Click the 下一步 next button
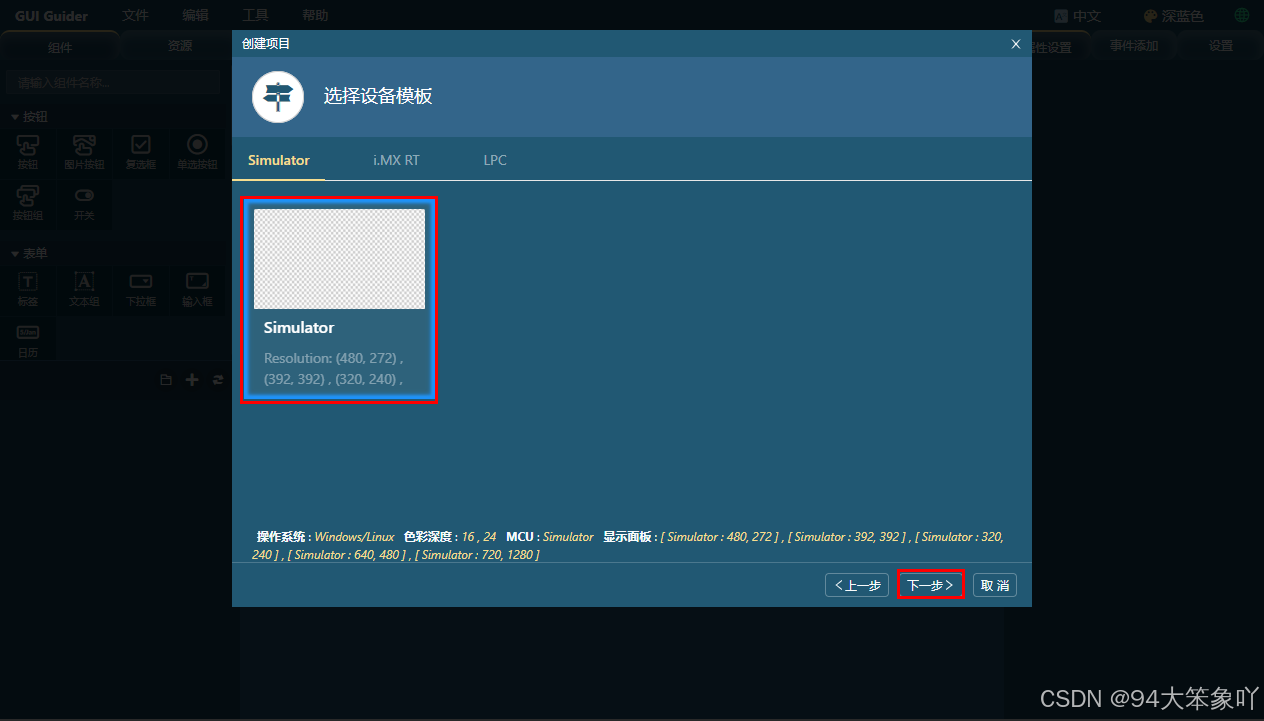 pyautogui.click(x=930, y=585)
